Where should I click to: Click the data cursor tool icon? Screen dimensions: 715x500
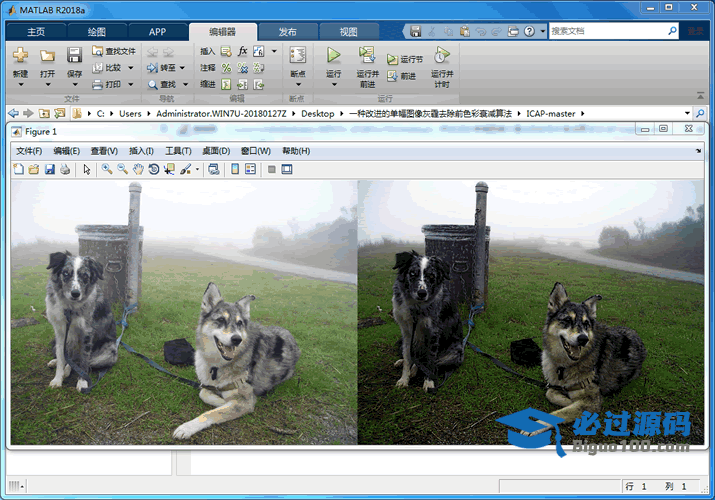point(169,170)
